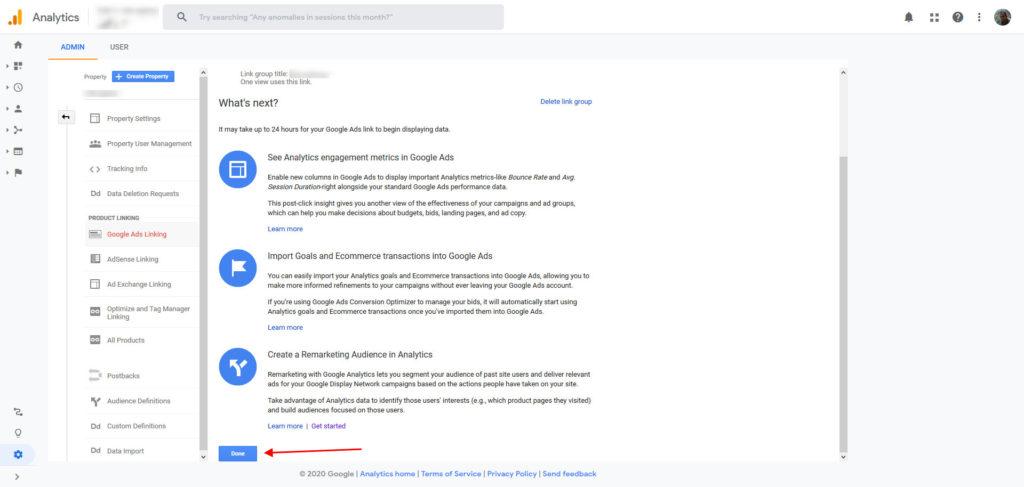
Task: Open the Privacy Policy footer link
Action: (x=512, y=474)
